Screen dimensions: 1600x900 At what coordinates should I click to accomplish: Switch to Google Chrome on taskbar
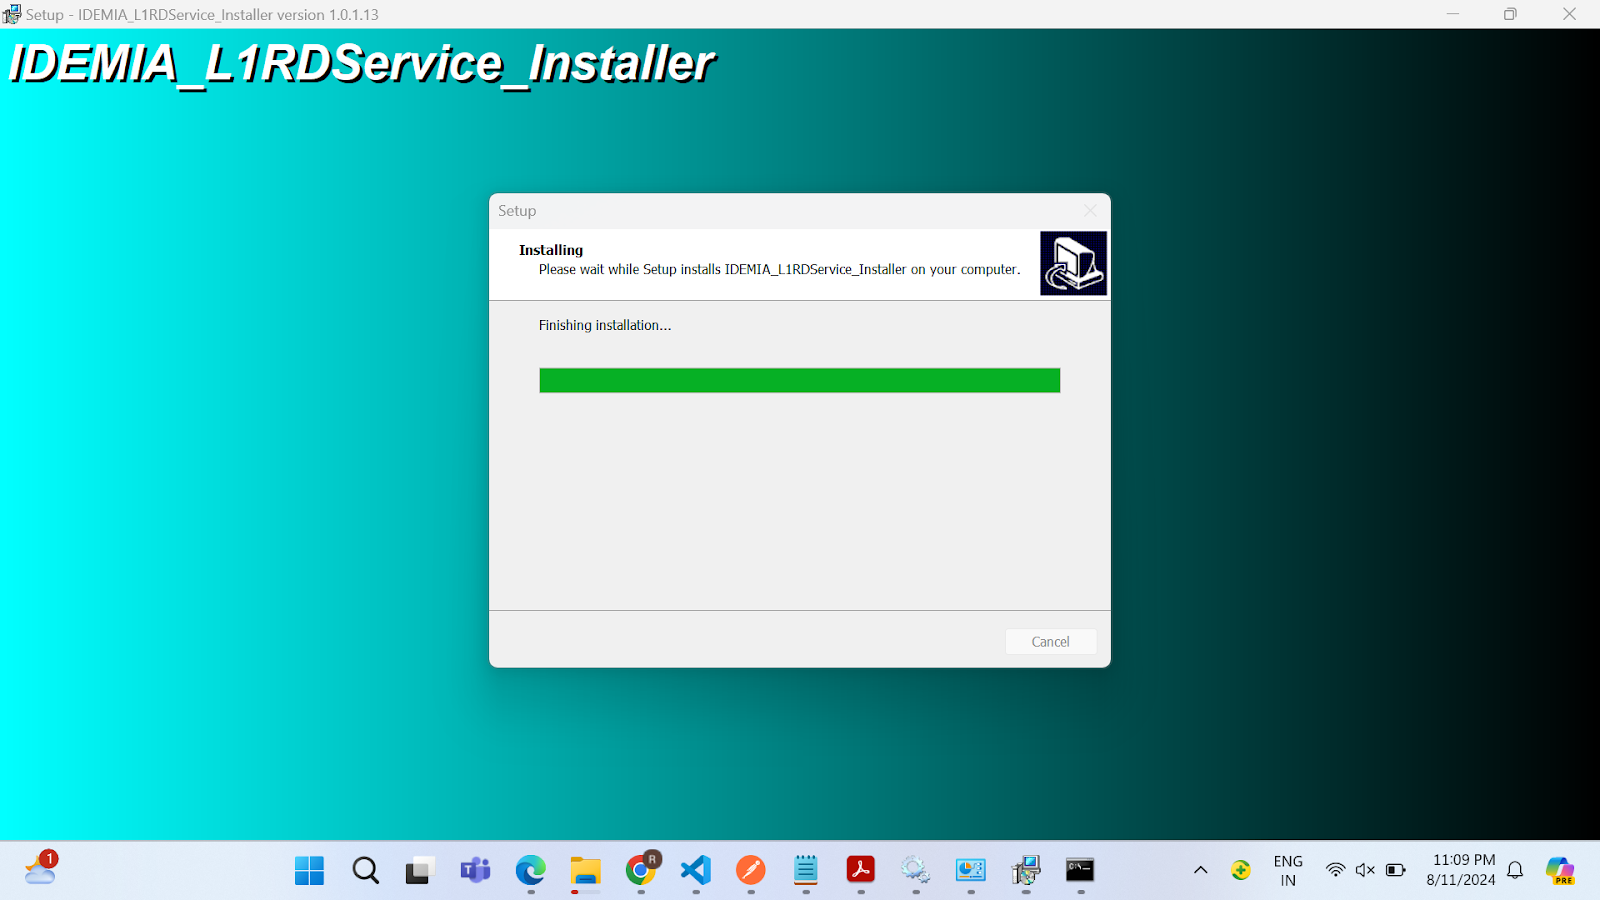[x=641, y=871]
